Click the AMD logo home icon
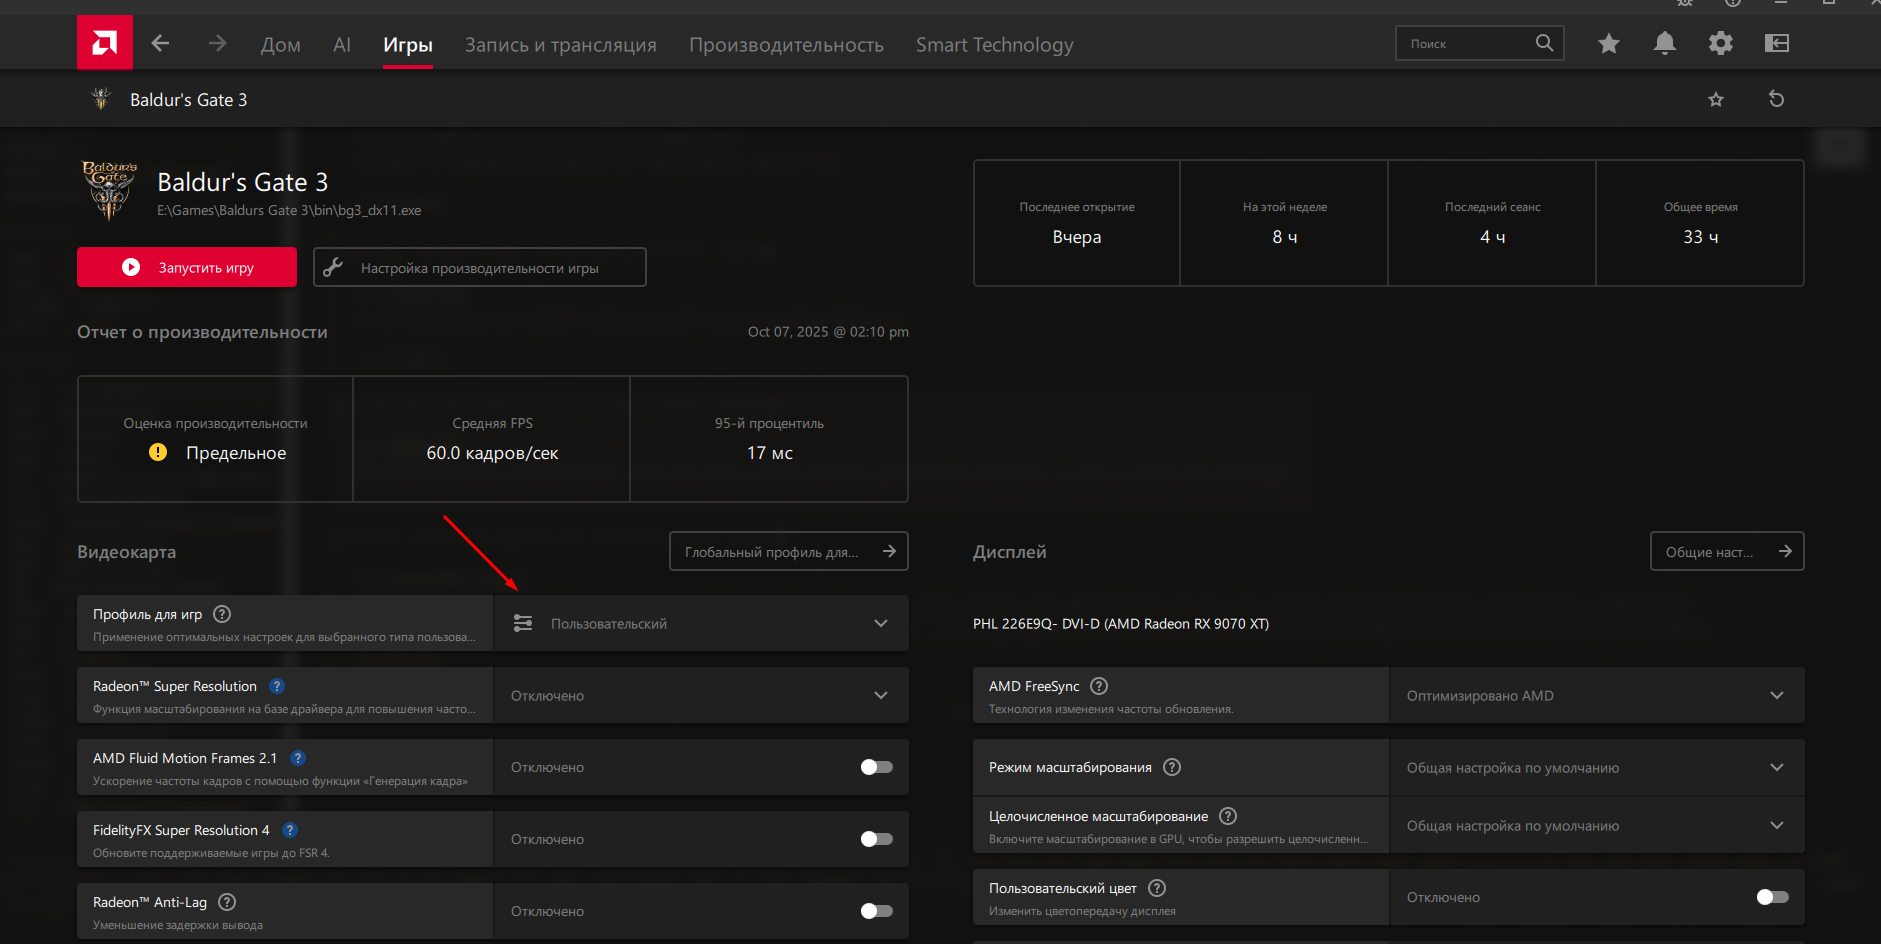This screenshot has height=944, width=1881. (x=105, y=43)
